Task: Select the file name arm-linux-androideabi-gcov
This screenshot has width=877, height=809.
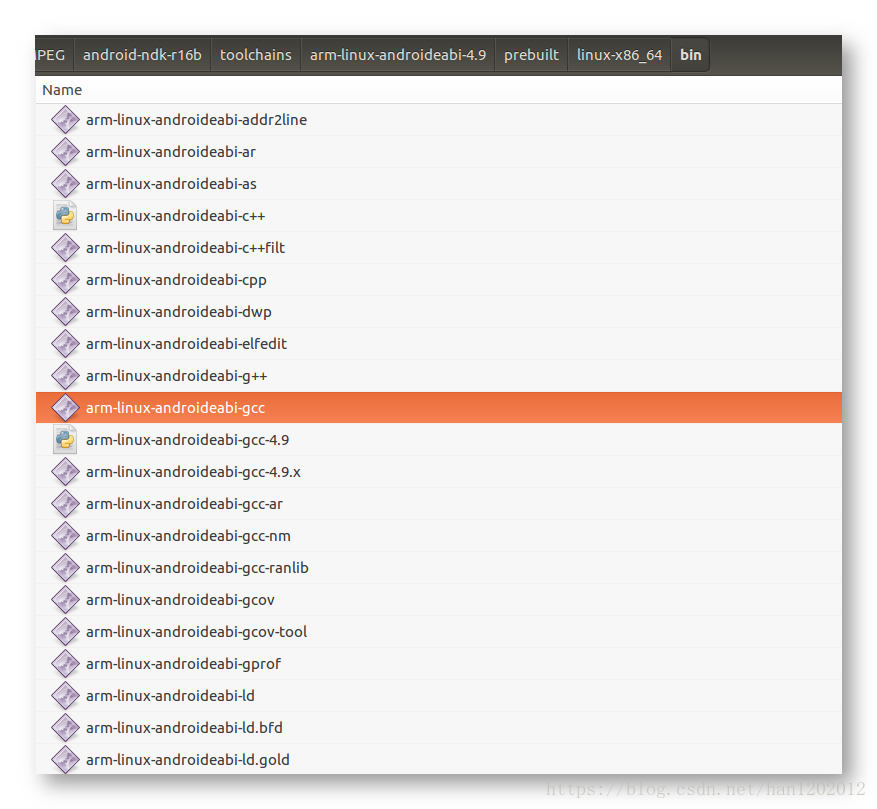Action: click(x=180, y=600)
